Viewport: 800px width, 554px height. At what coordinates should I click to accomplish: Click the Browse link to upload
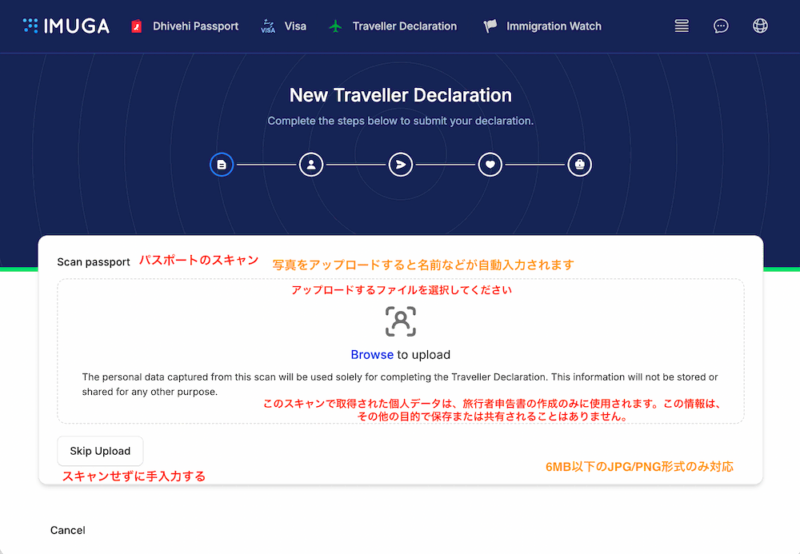[x=372, y=355]
